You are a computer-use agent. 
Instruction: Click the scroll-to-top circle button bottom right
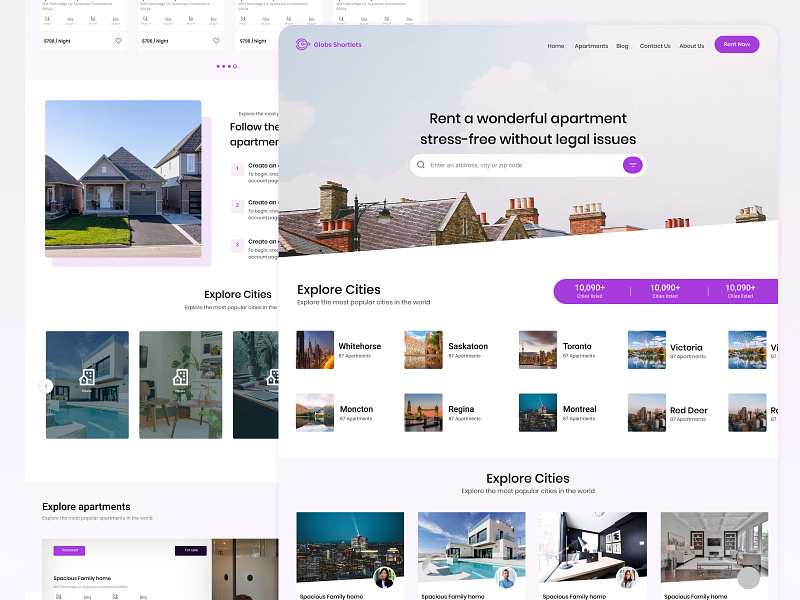point(748,578)
